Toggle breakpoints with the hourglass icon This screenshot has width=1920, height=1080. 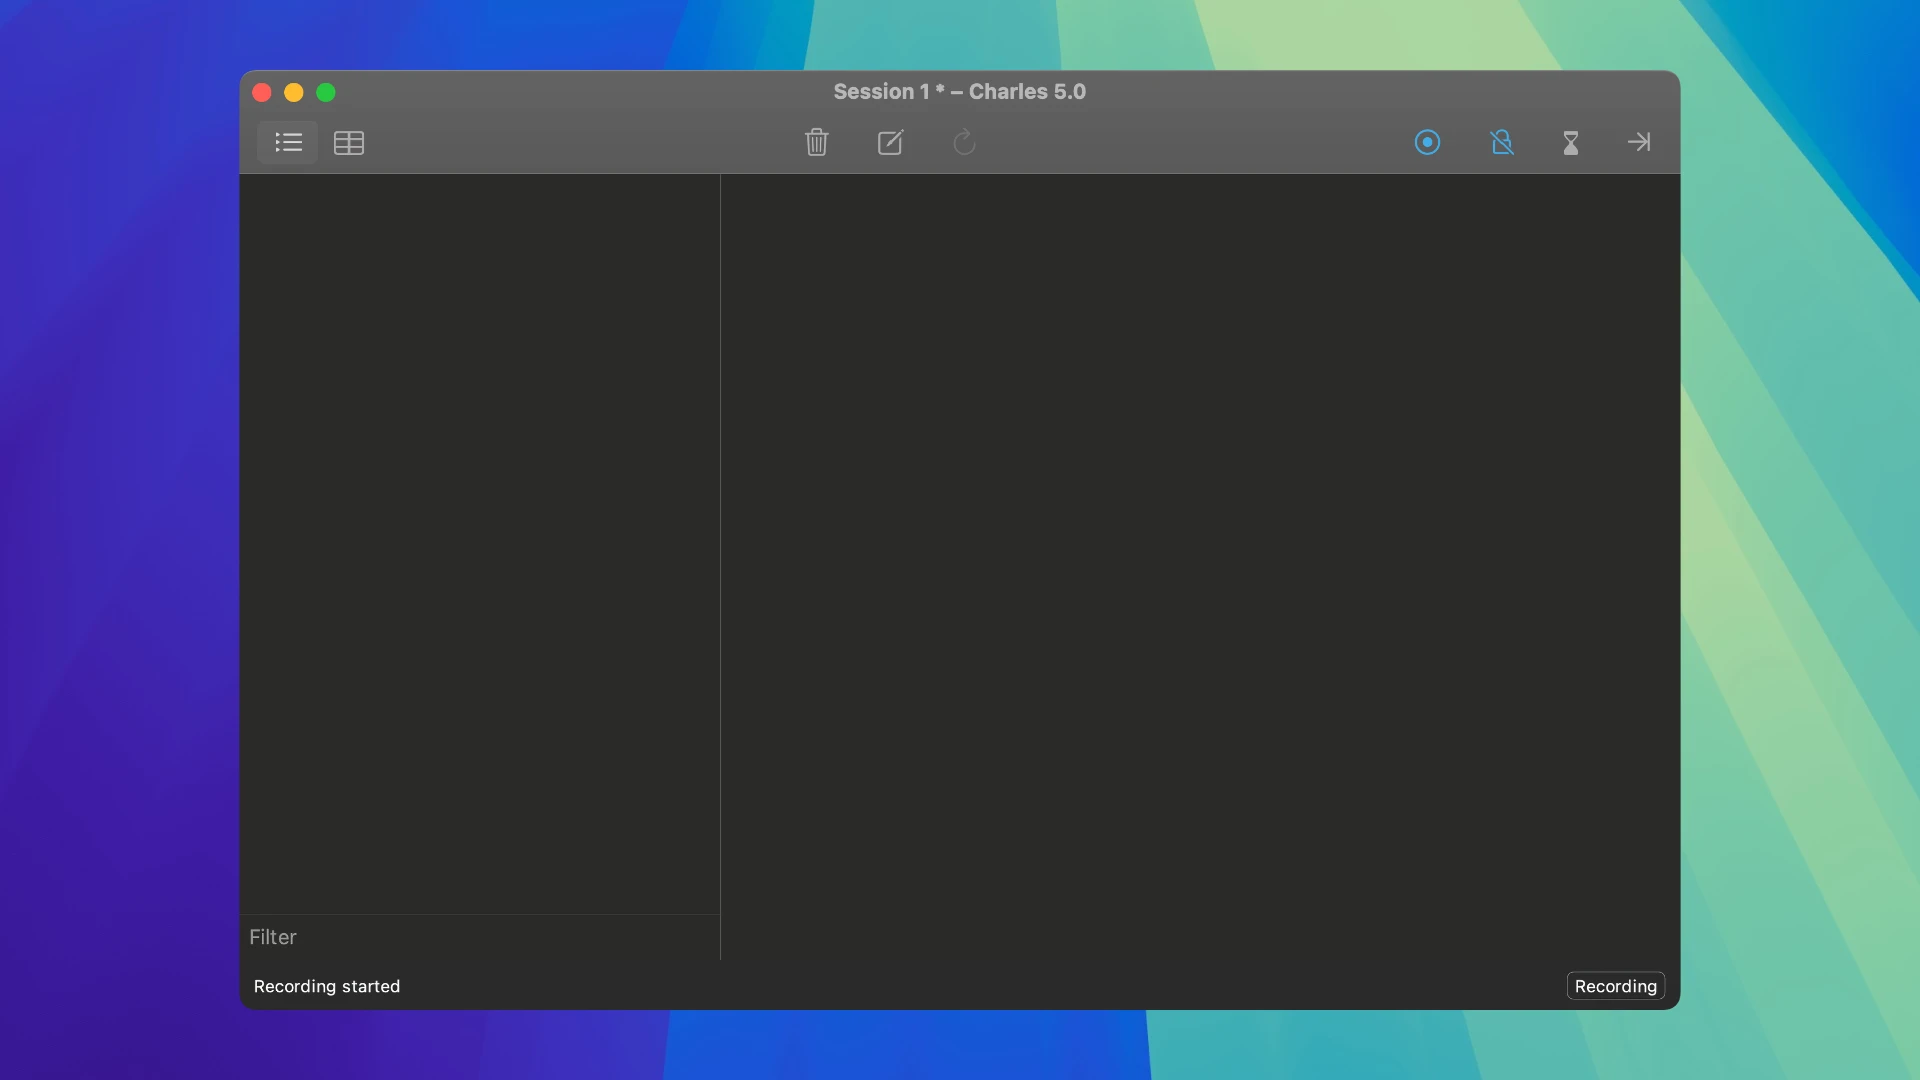tap(1570, 142)
